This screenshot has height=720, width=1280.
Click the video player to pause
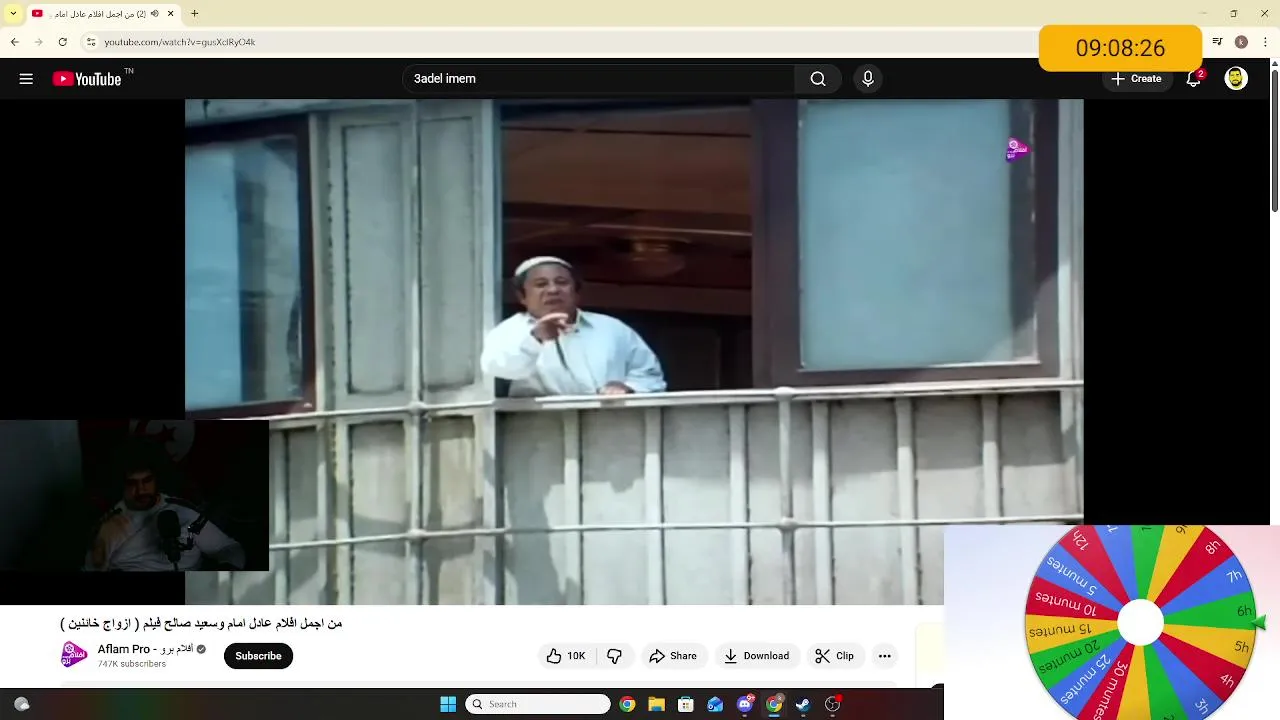point(634,350)
